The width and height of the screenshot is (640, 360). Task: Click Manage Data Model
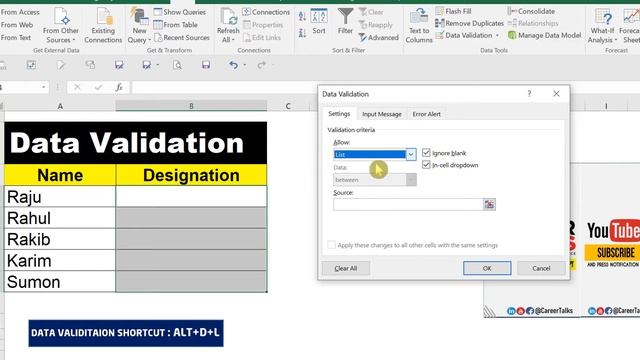point(544,36)
